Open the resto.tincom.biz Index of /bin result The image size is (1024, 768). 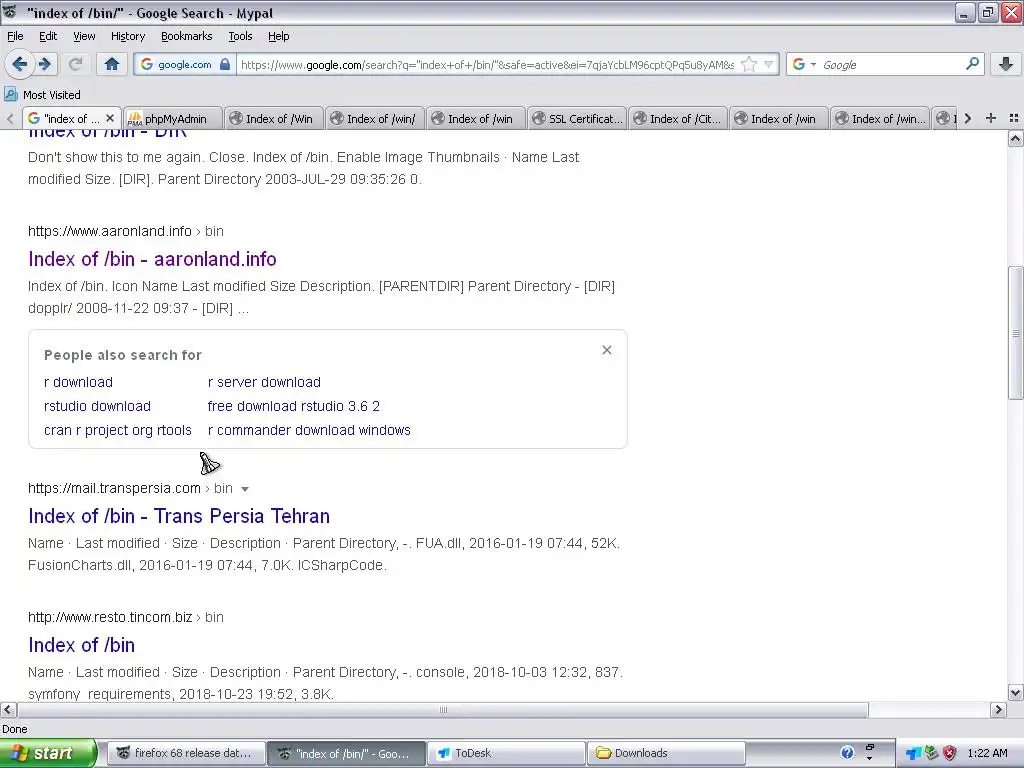tap(82, 645)
